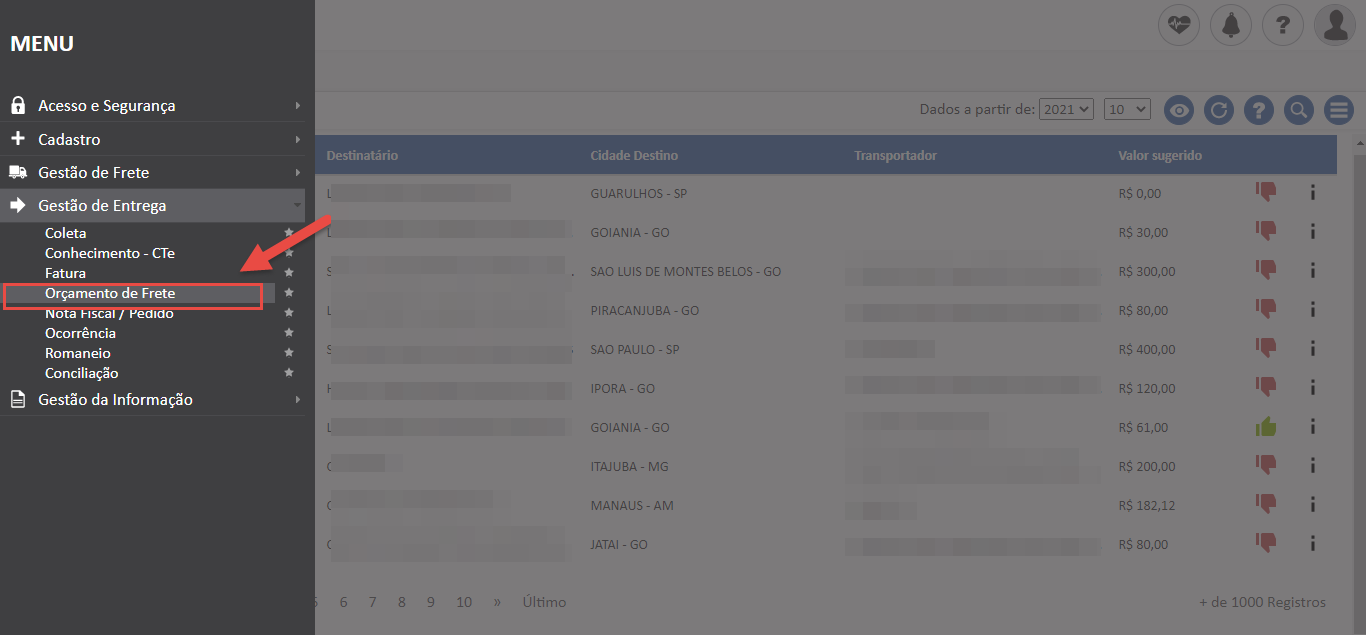This screenshot has height=635, width=1366.
Task: Toggle favorite star next to Conciliação
Action: (289, 373)
